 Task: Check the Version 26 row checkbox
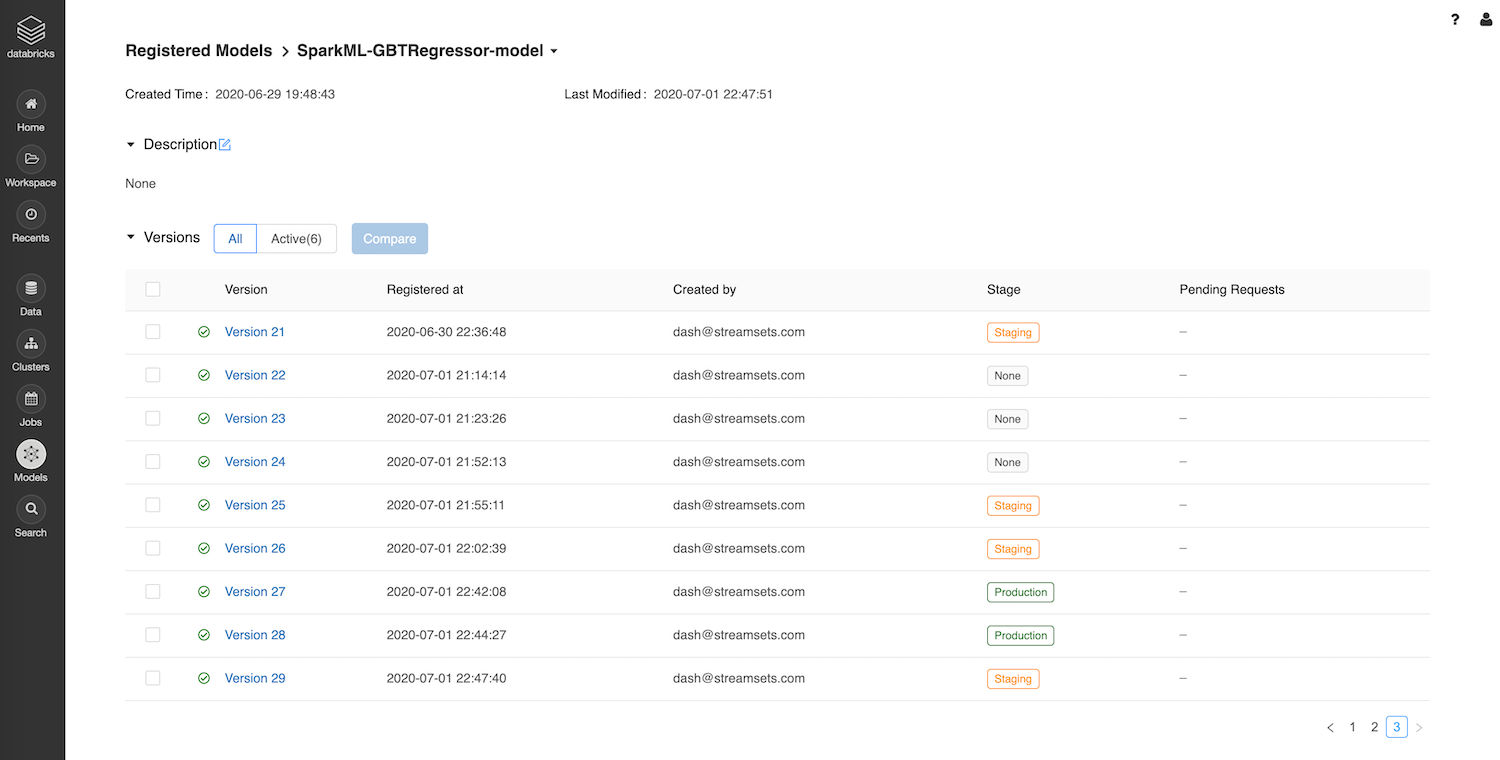pos(153,548)
